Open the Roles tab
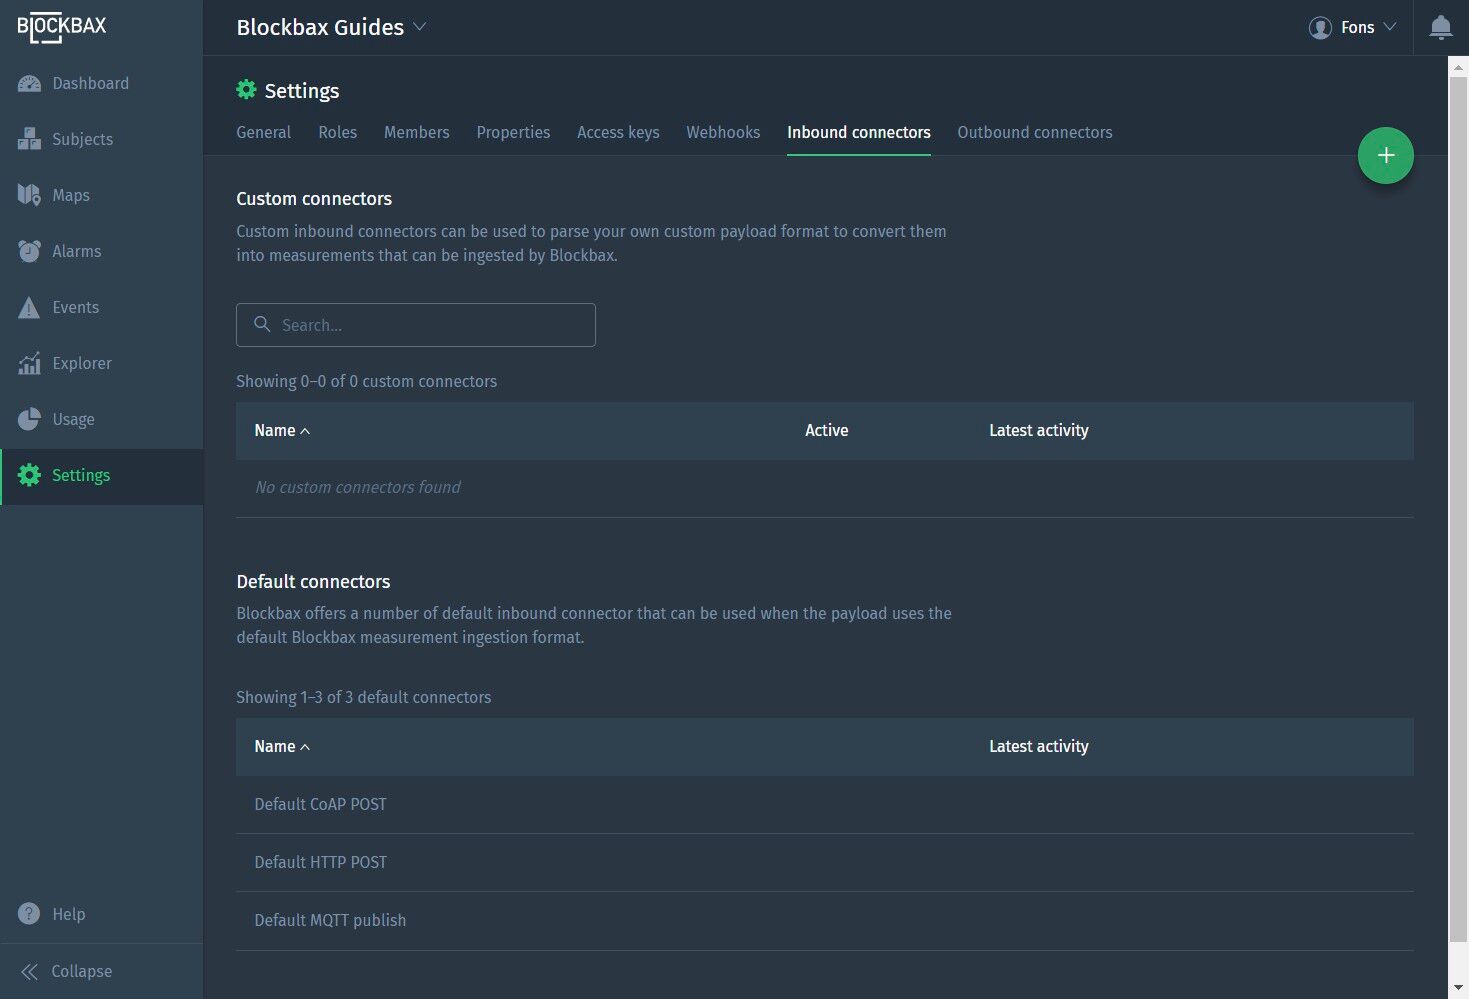Viewport: 1469px width, 999px height. [337, 133]
